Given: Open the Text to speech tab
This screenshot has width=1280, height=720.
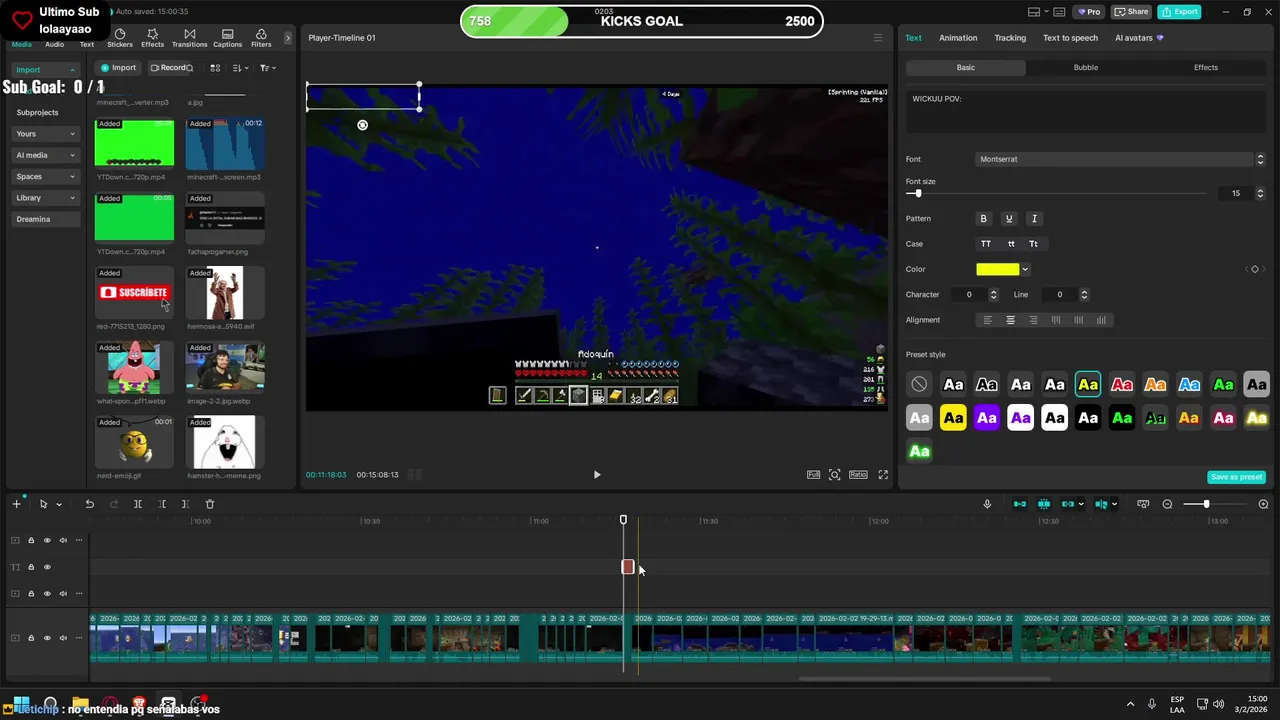Looking at the screenshot, I should click(1070, 38).
